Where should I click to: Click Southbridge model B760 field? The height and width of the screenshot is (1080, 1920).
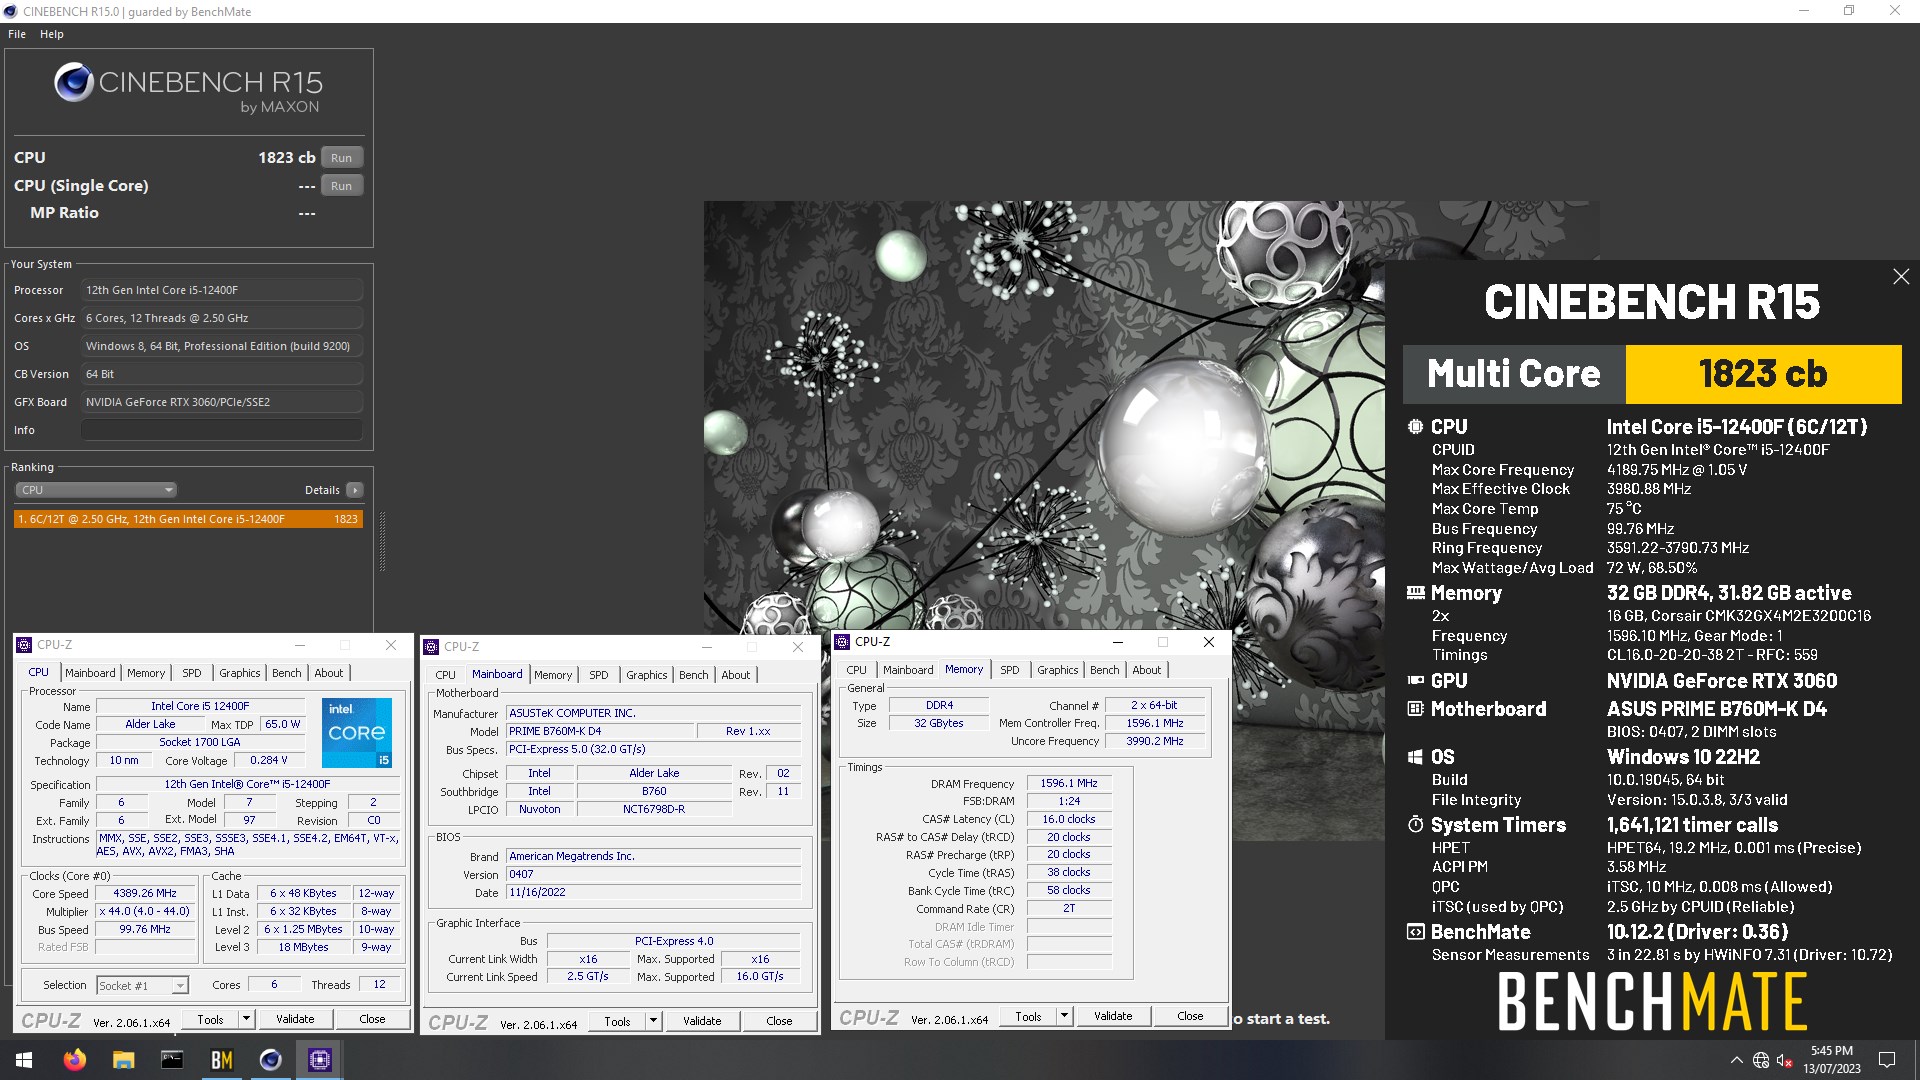click(x=654, y=792)
